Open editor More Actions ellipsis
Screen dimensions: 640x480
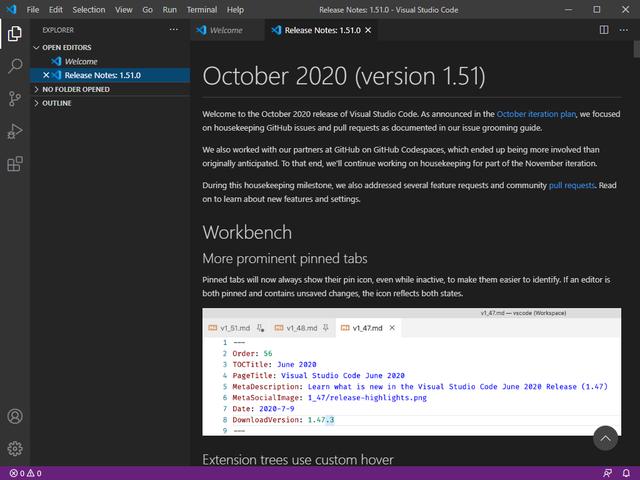click(624, 30)
